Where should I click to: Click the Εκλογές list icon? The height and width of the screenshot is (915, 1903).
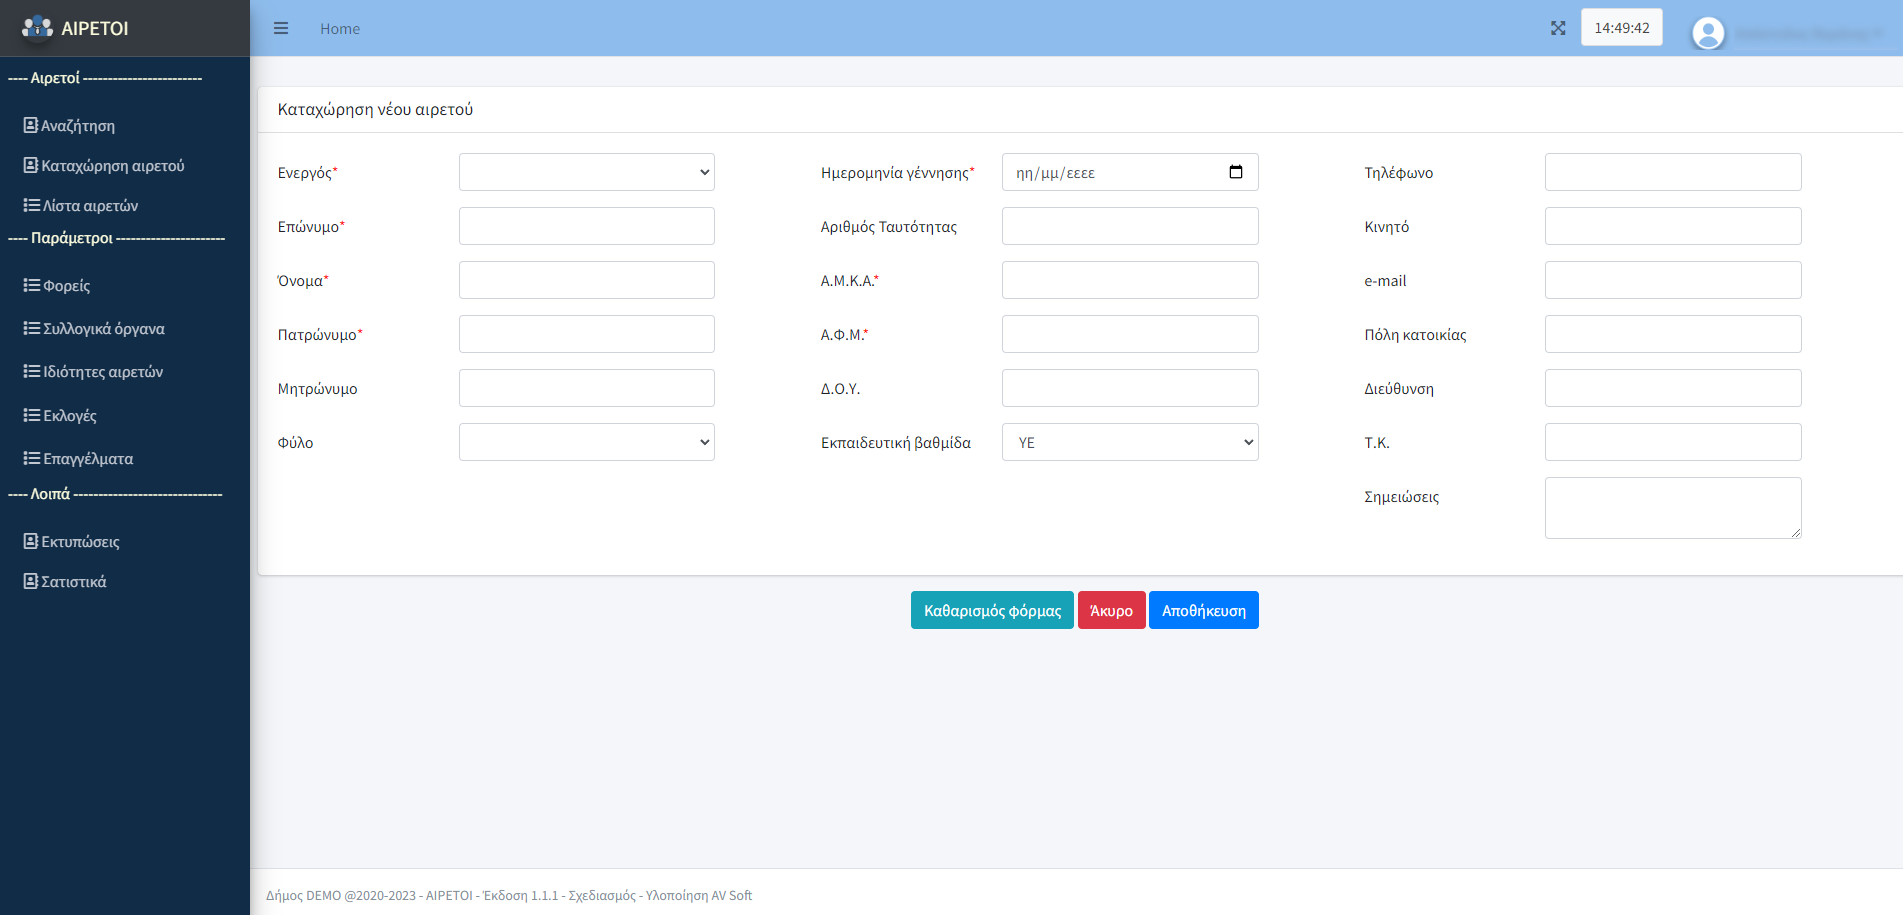(32, 415)
